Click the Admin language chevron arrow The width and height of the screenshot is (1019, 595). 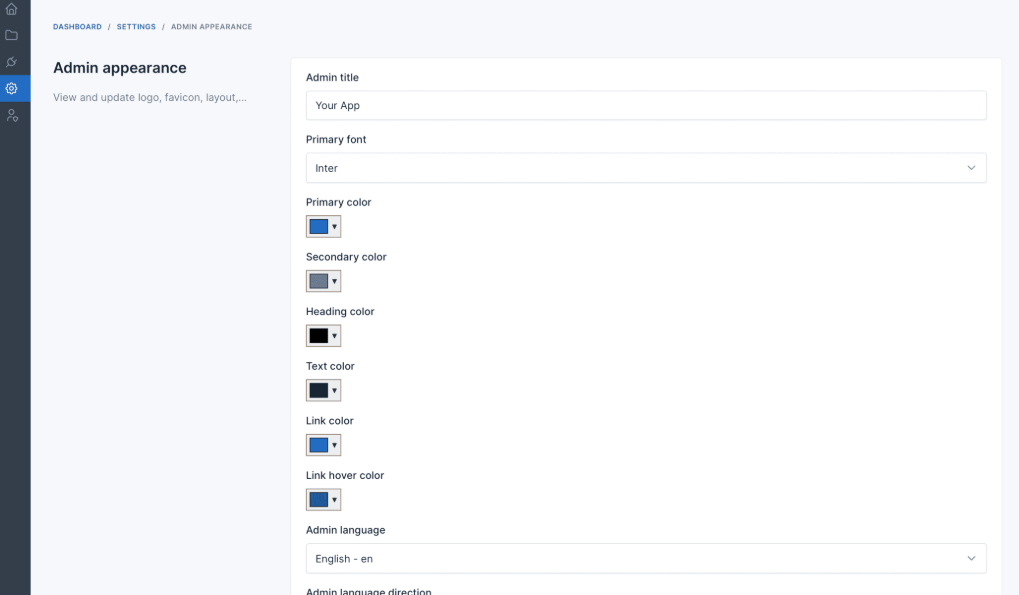(971, 559)
